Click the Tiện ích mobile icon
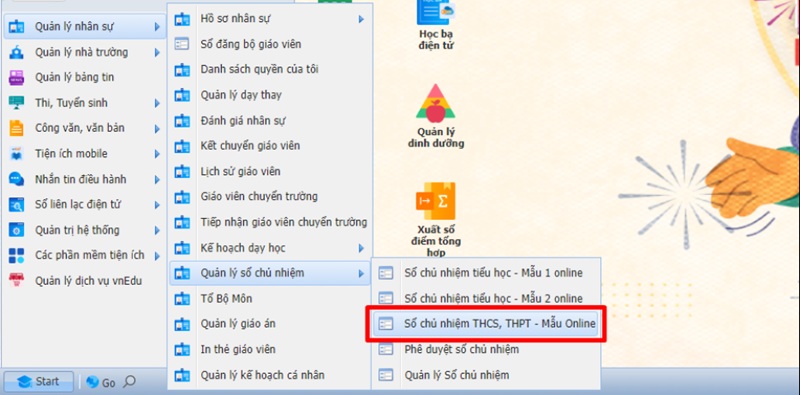This screenshot has height=395, width=800. coord(16,154)
